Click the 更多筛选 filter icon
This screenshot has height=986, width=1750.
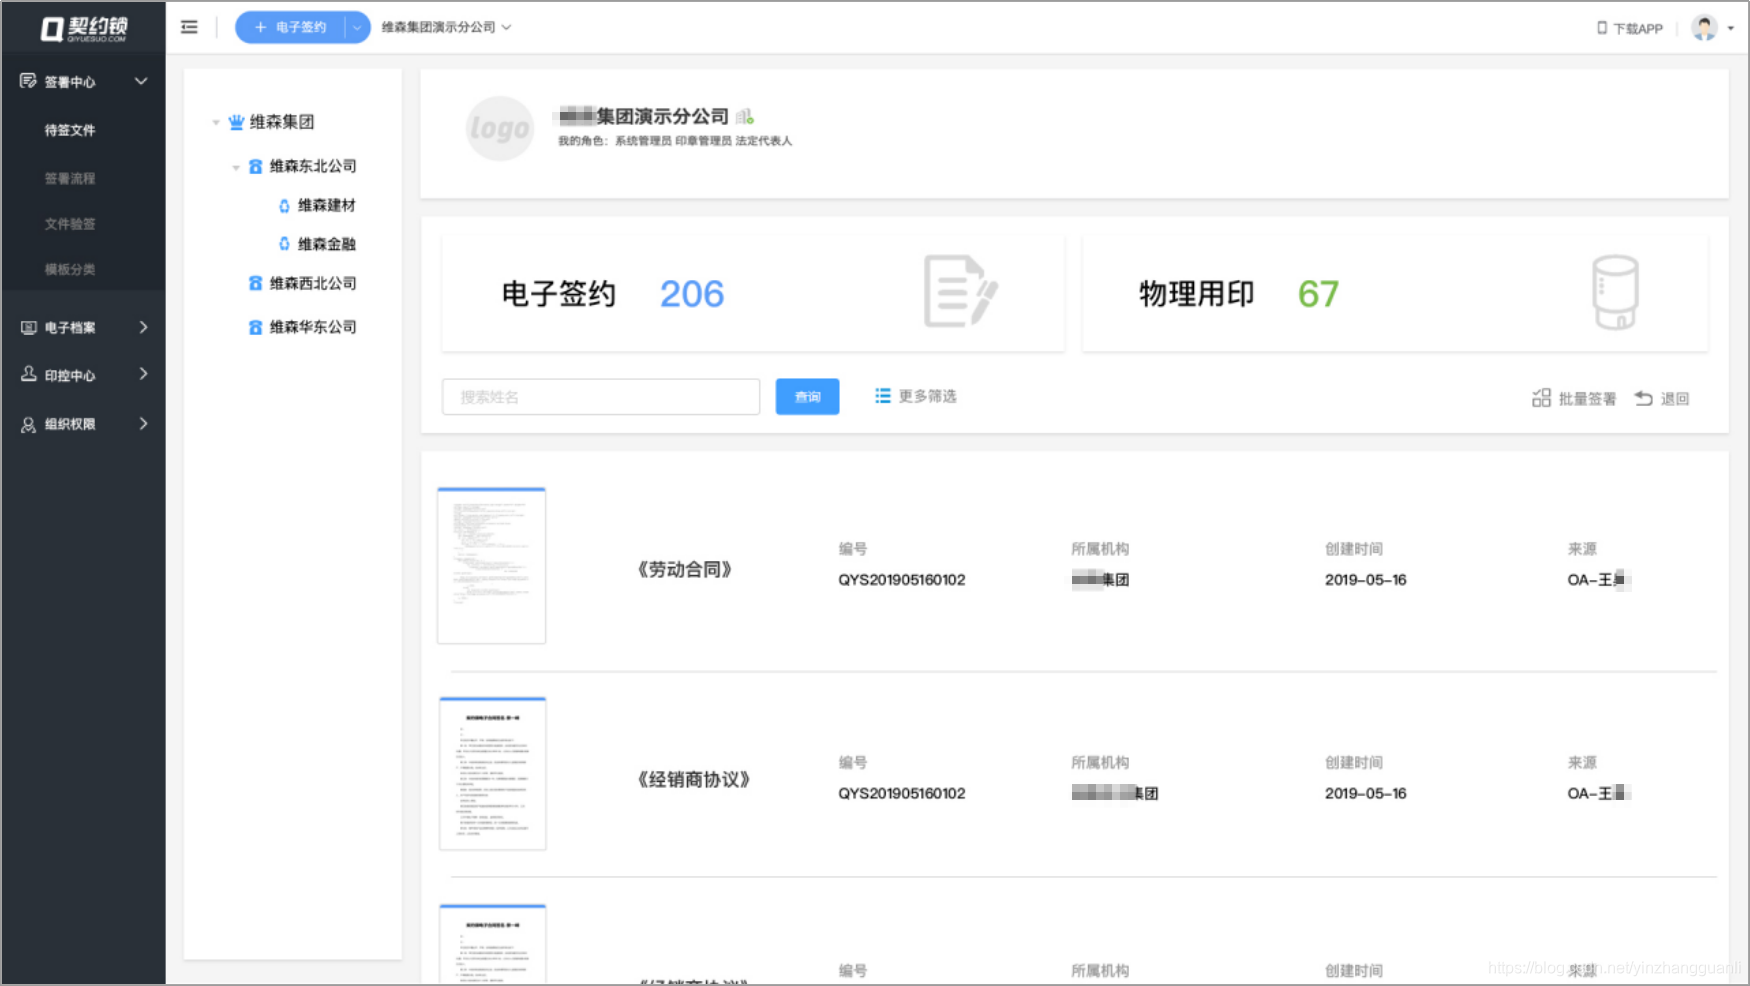[881, 395]
